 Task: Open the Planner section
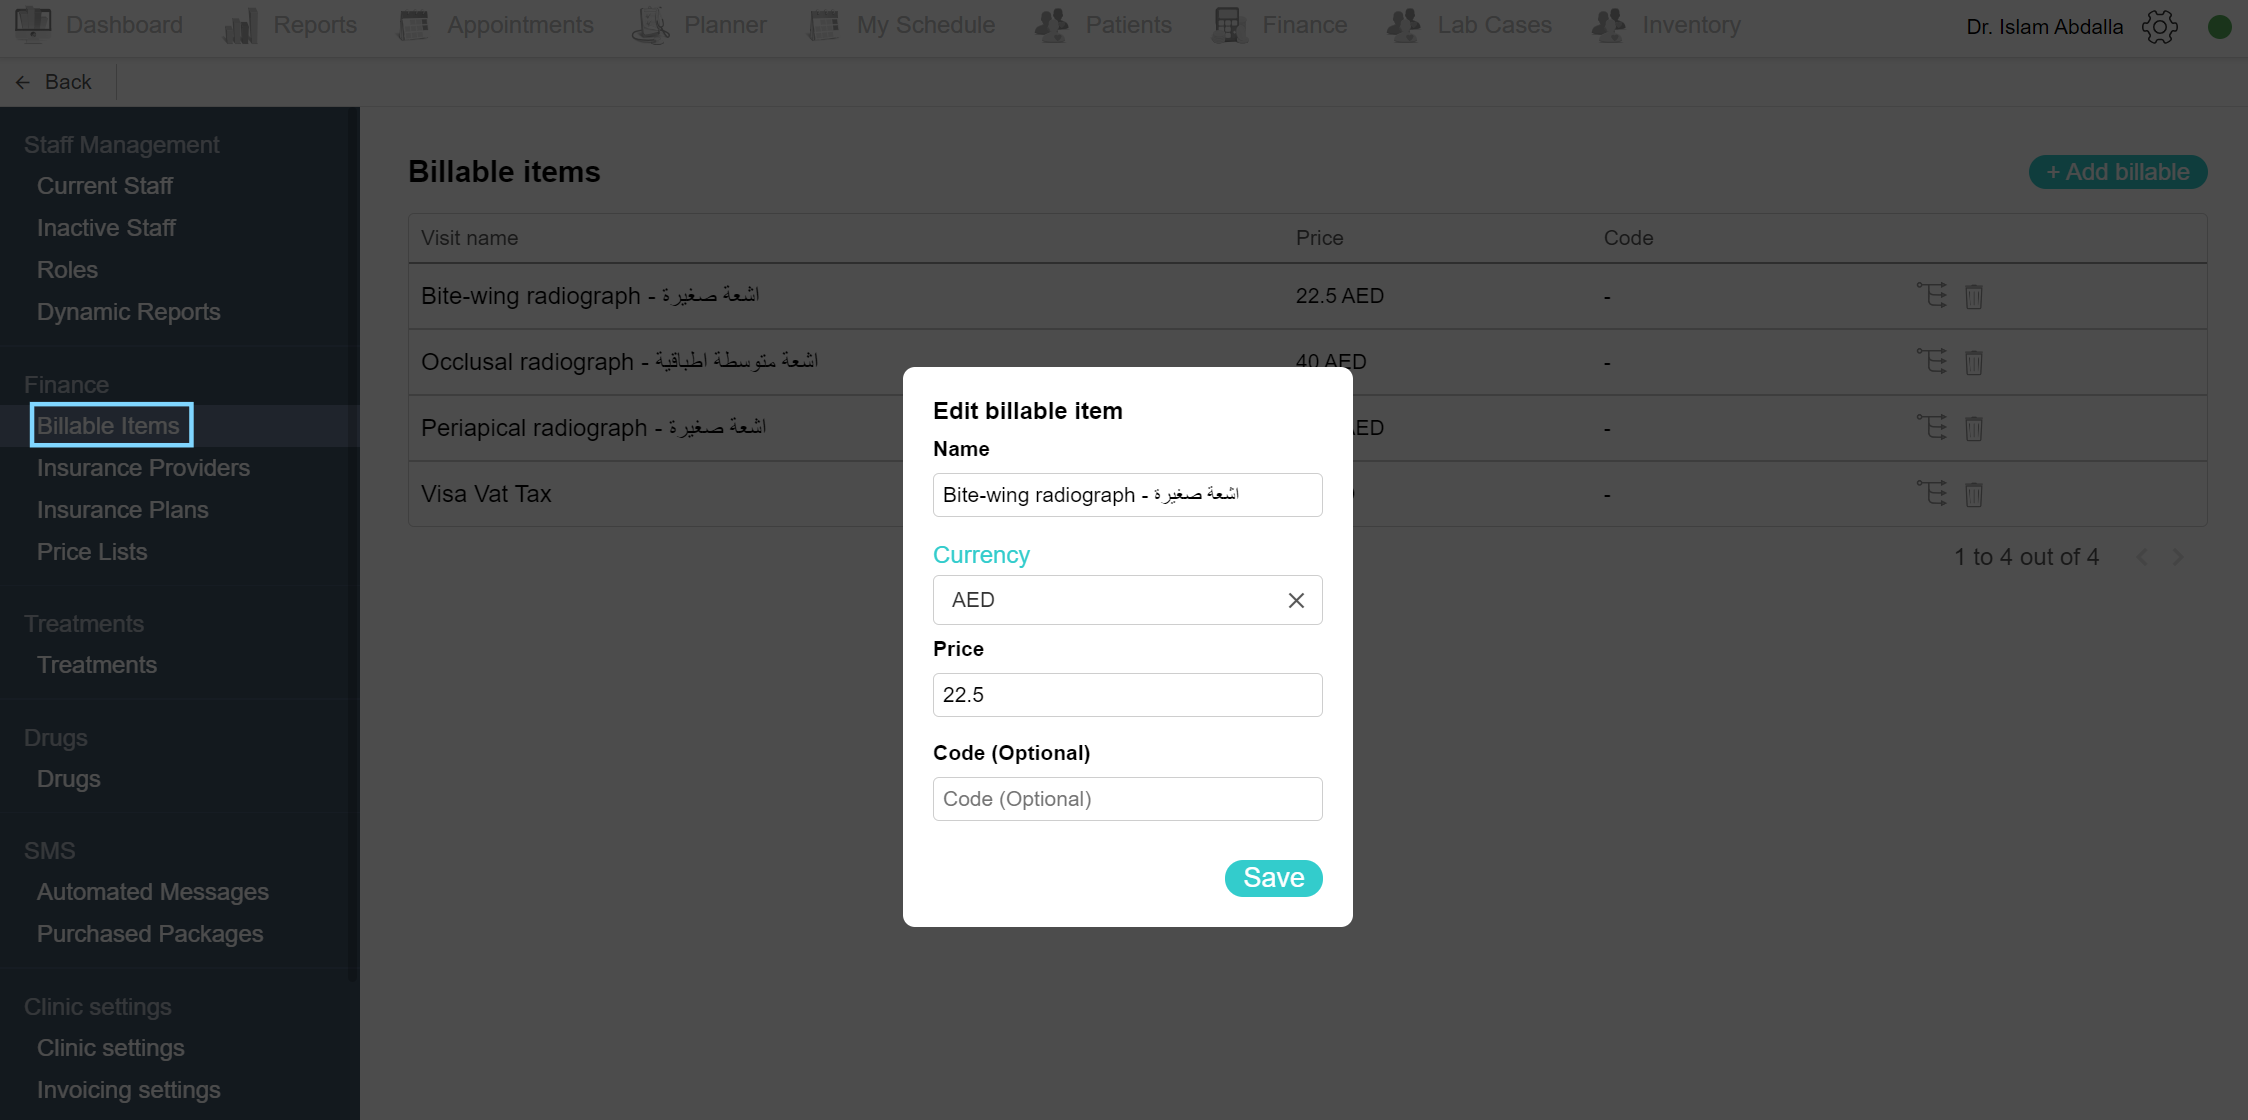point(700,25)
